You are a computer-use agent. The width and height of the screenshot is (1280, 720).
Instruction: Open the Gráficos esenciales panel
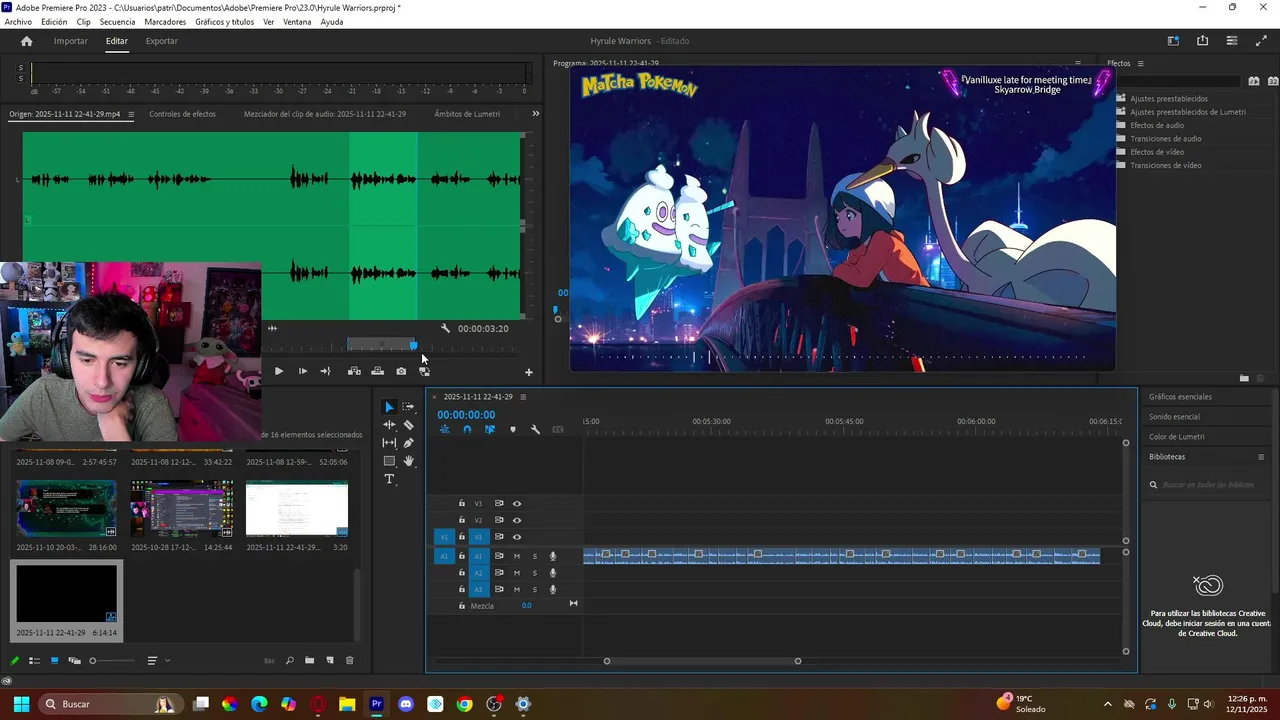coord(1180,397)
